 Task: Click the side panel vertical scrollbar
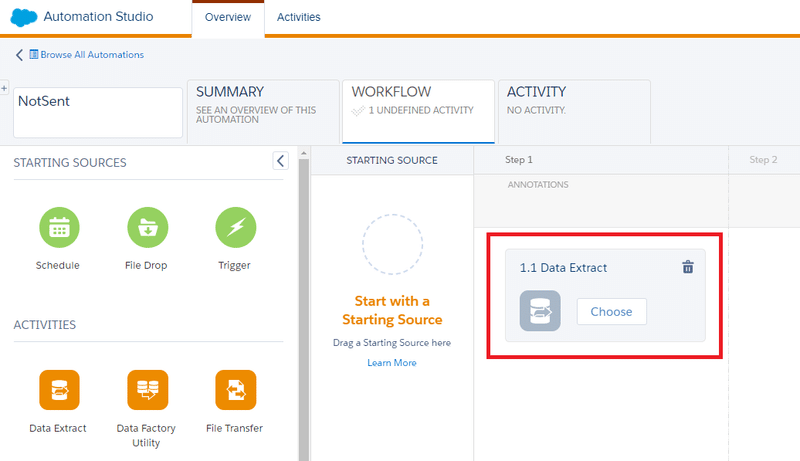(x=304, y=310)
